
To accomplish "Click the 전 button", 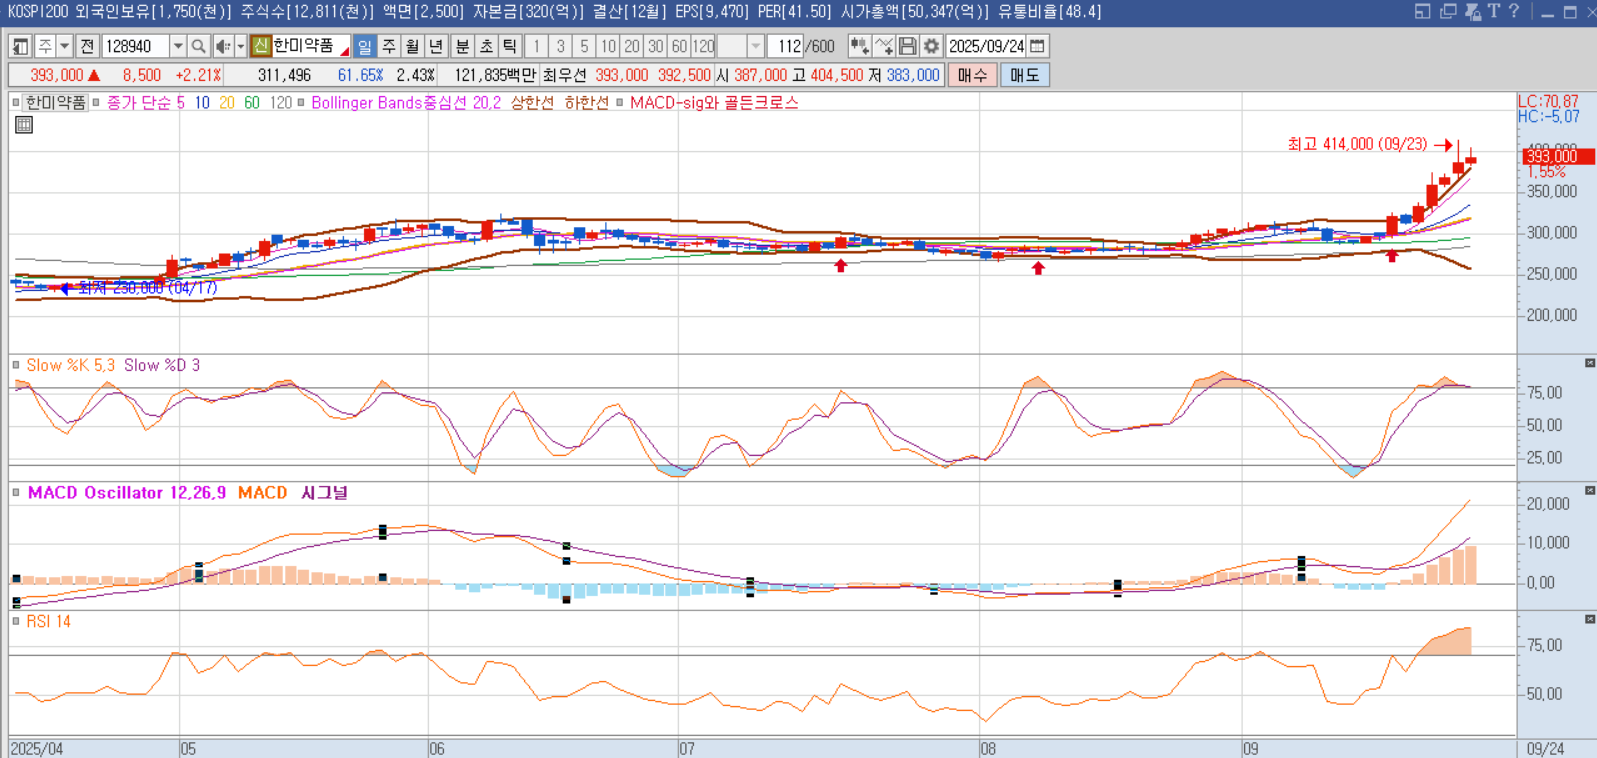I will [x=87, y=46].
